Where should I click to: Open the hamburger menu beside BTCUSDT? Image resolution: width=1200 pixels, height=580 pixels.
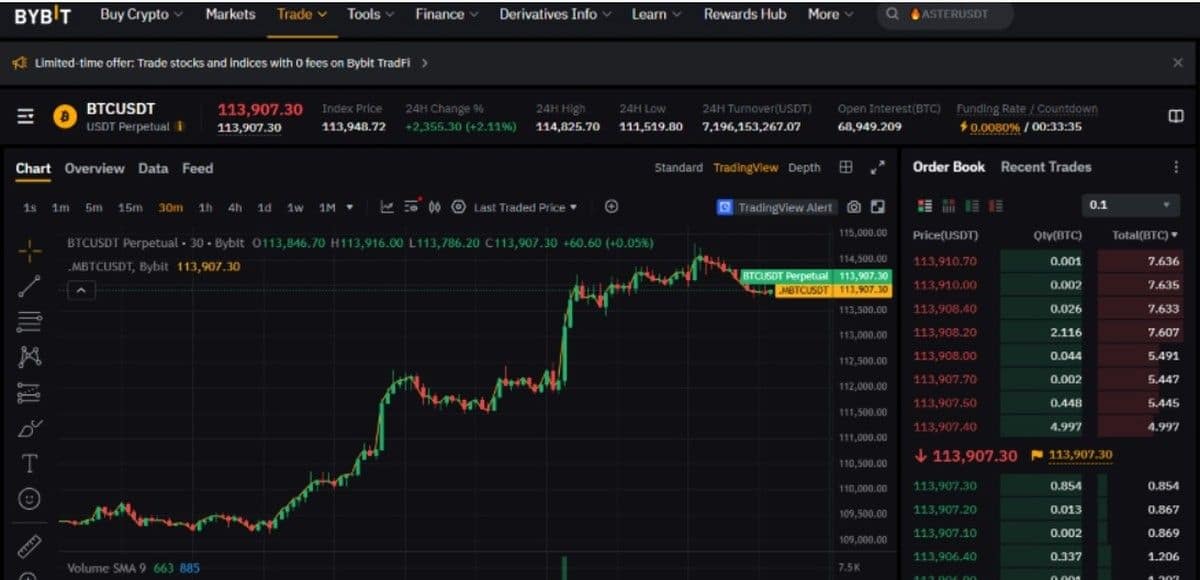(25, 116)
